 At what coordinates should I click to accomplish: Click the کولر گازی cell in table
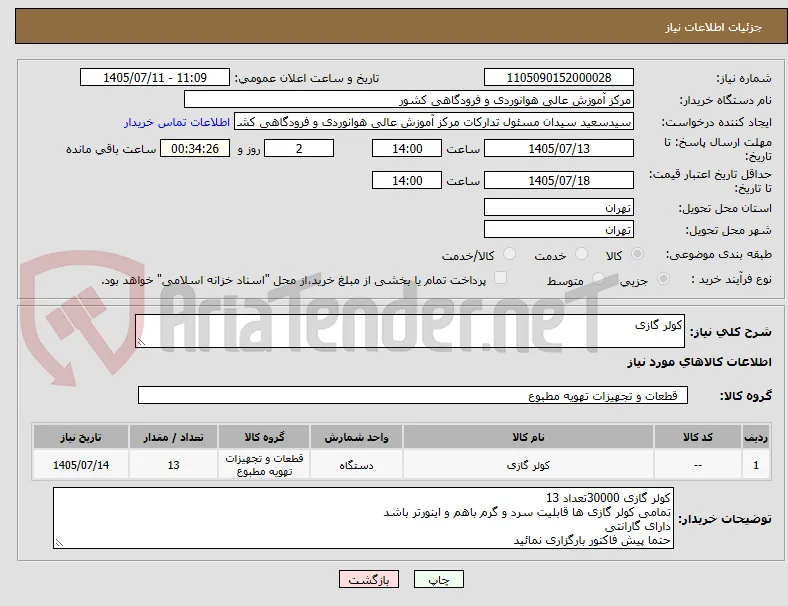[x=528, y=465]
